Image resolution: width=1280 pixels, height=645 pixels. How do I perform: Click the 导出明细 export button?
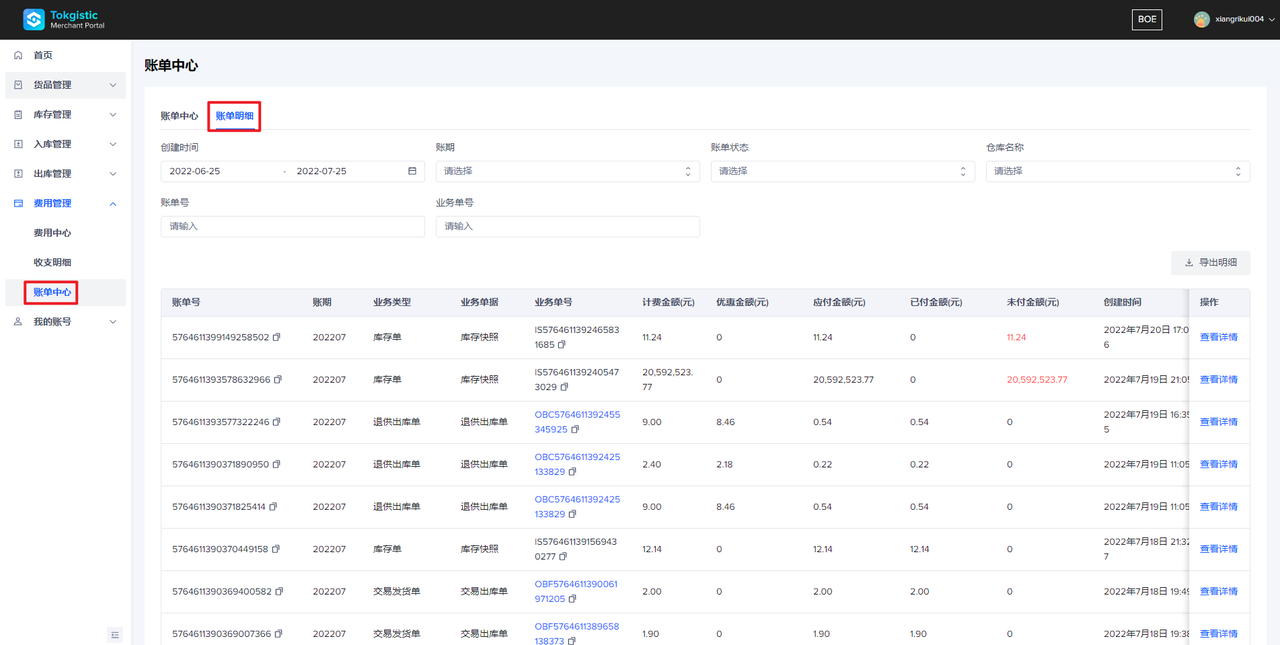click(x=1210, y=263)
